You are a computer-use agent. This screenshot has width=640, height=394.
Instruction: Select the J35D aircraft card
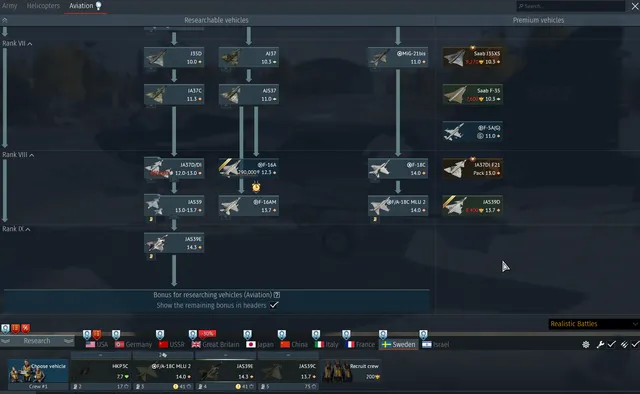click(174, 57)
